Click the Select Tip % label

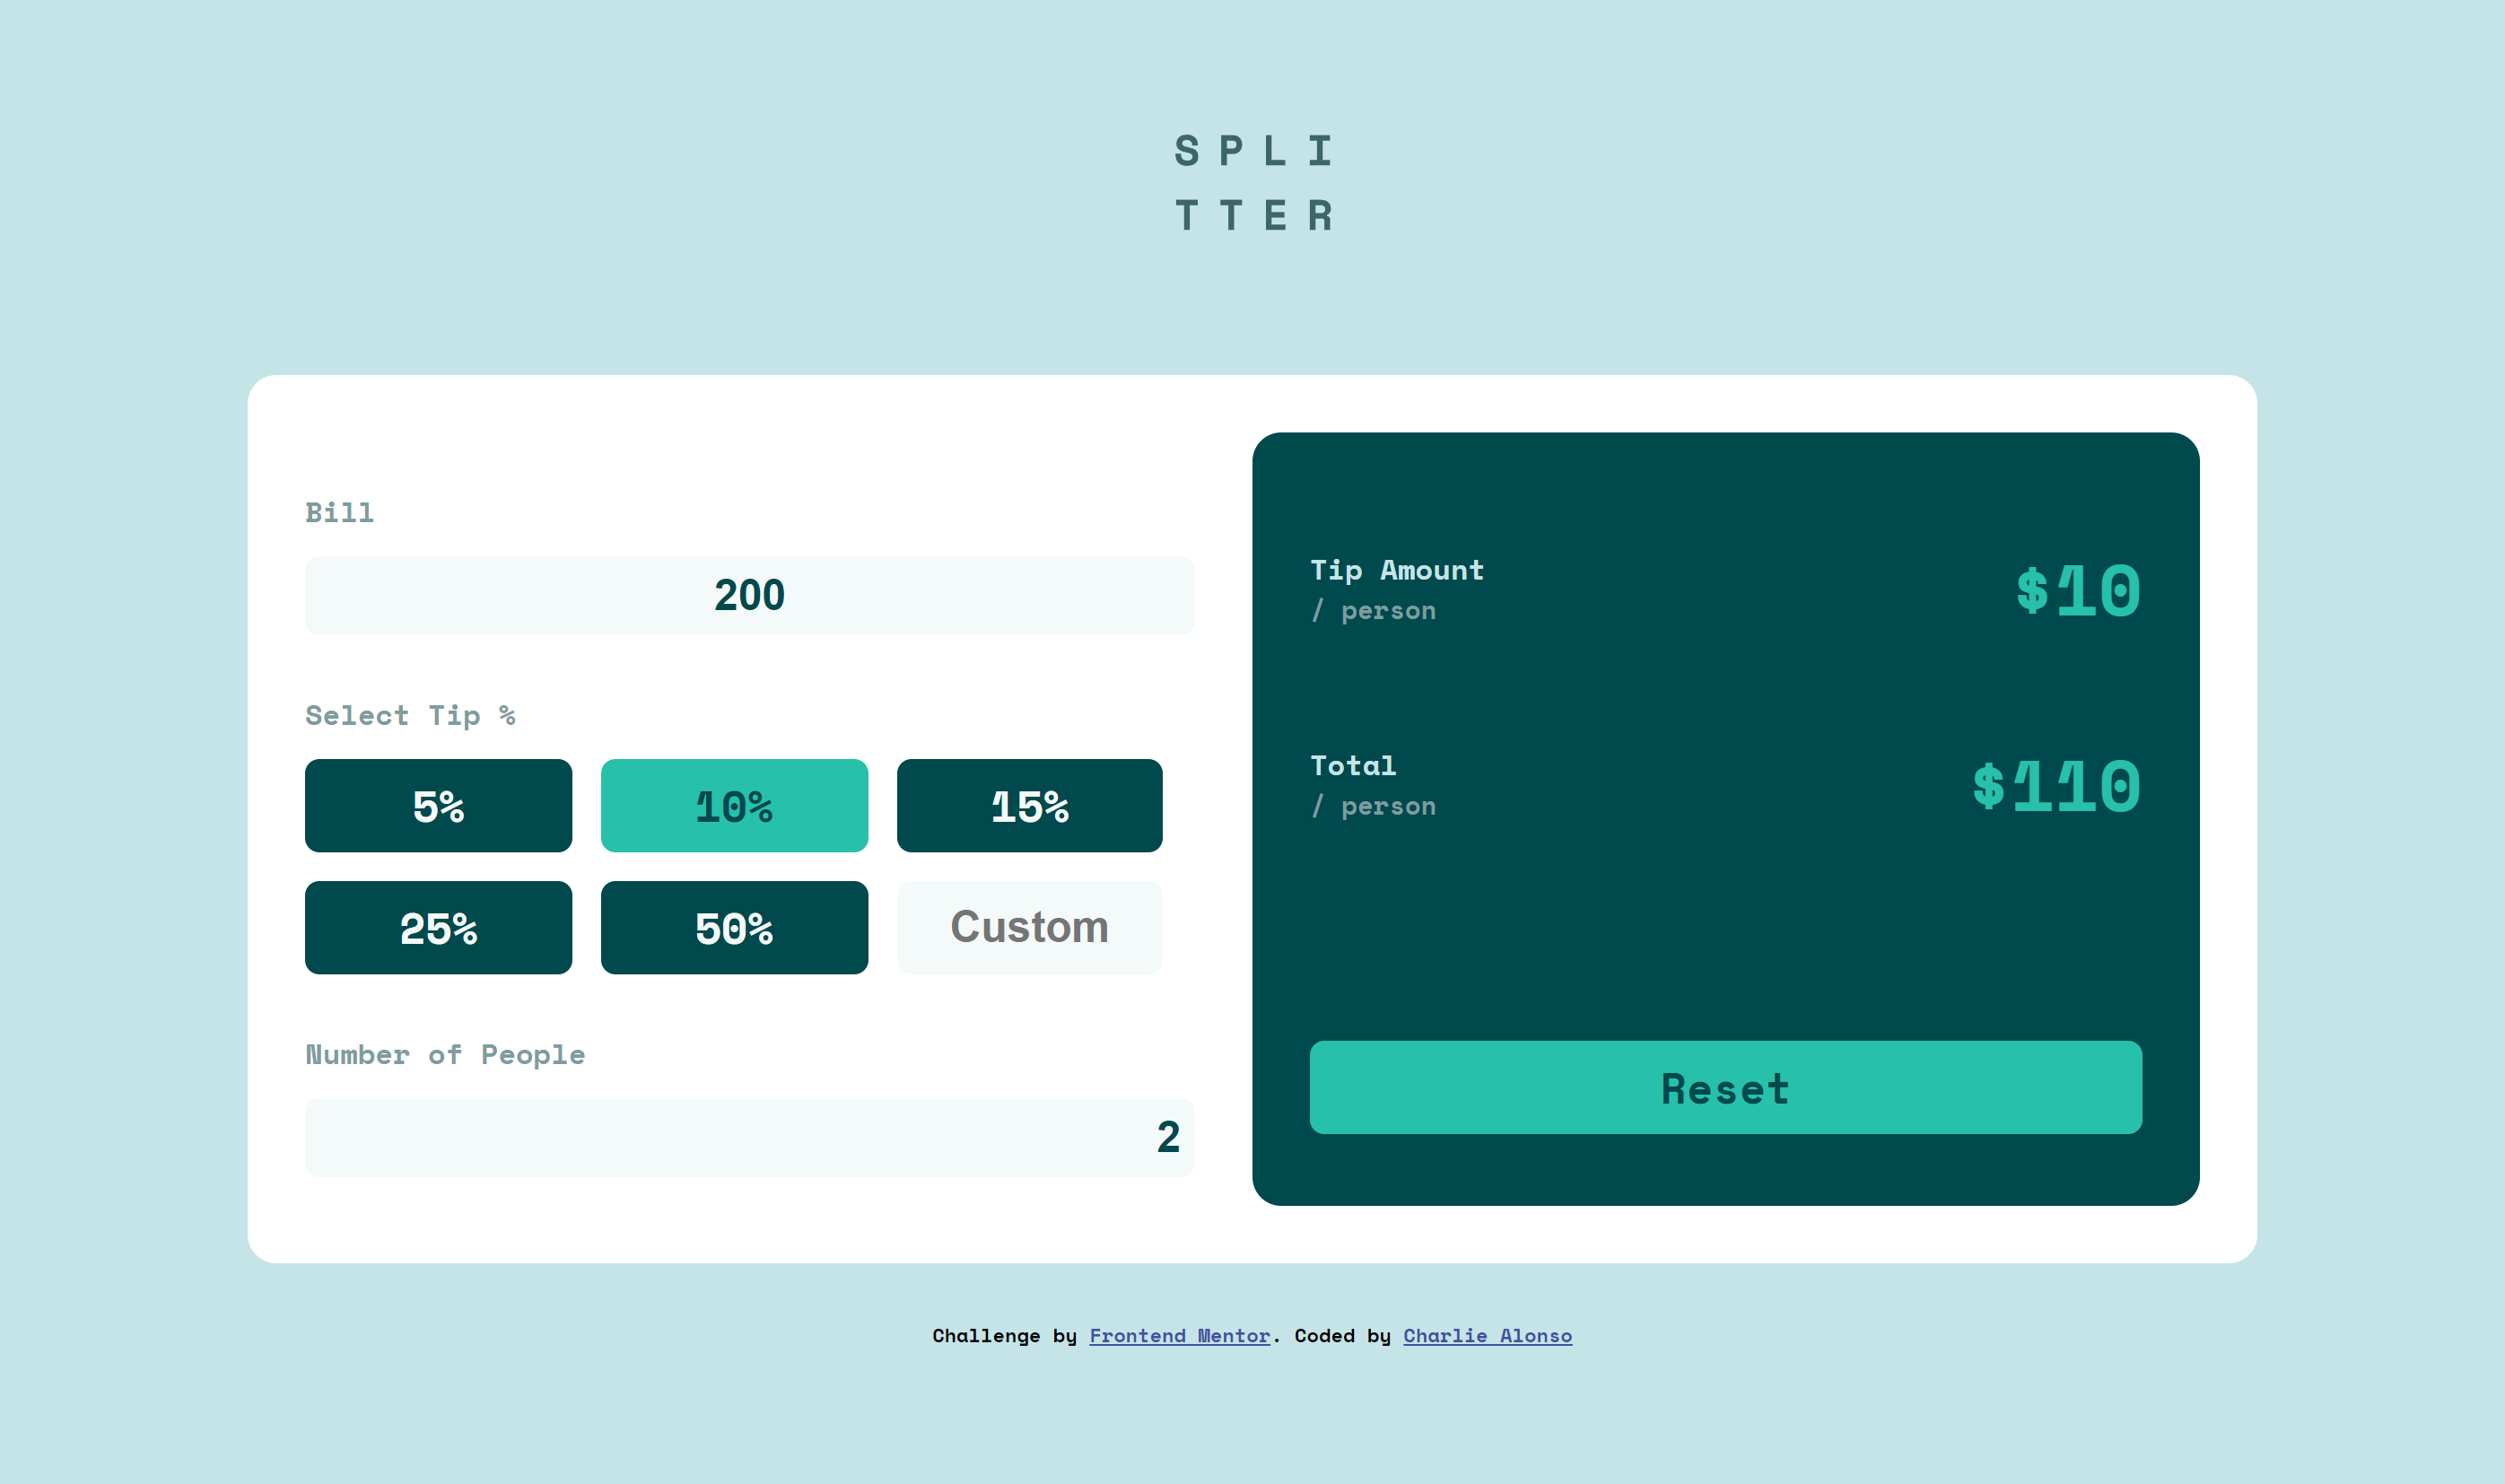click(x=410, y=716)
